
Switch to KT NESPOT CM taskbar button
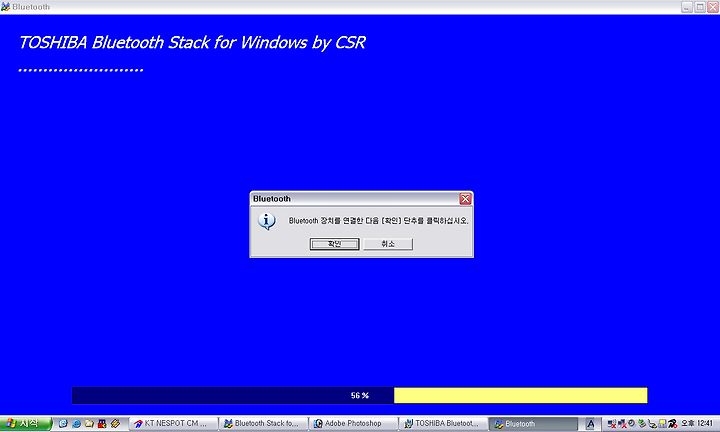173,423
